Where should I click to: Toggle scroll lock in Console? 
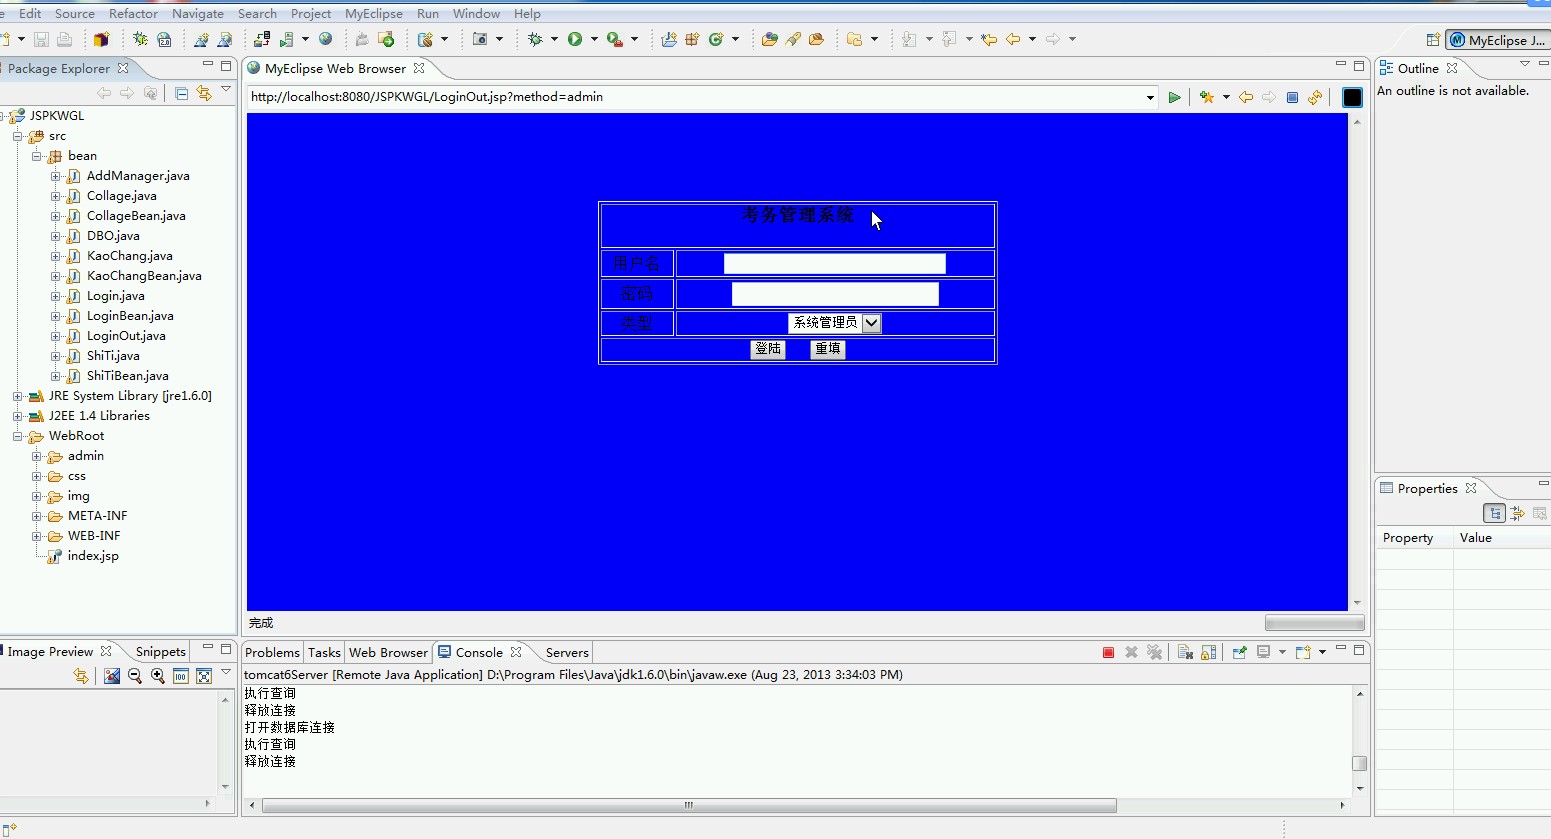pos(1208,652)
